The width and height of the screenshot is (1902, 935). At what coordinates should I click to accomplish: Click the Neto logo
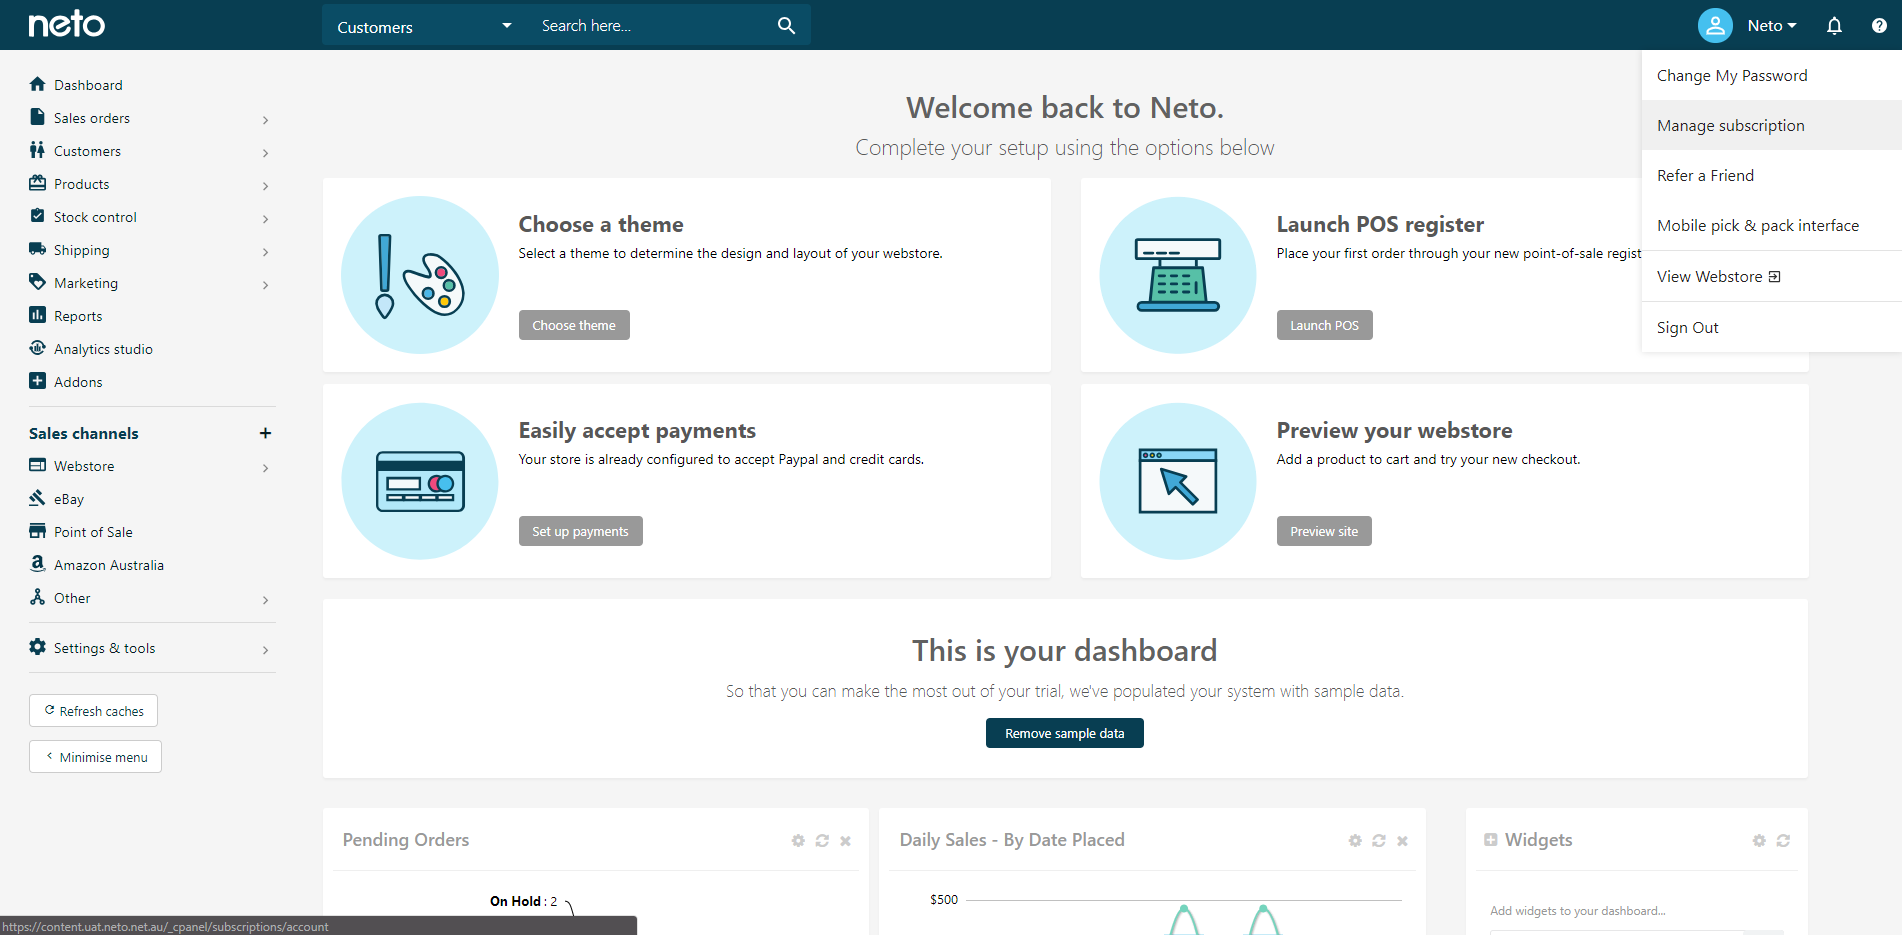[66, 24]
